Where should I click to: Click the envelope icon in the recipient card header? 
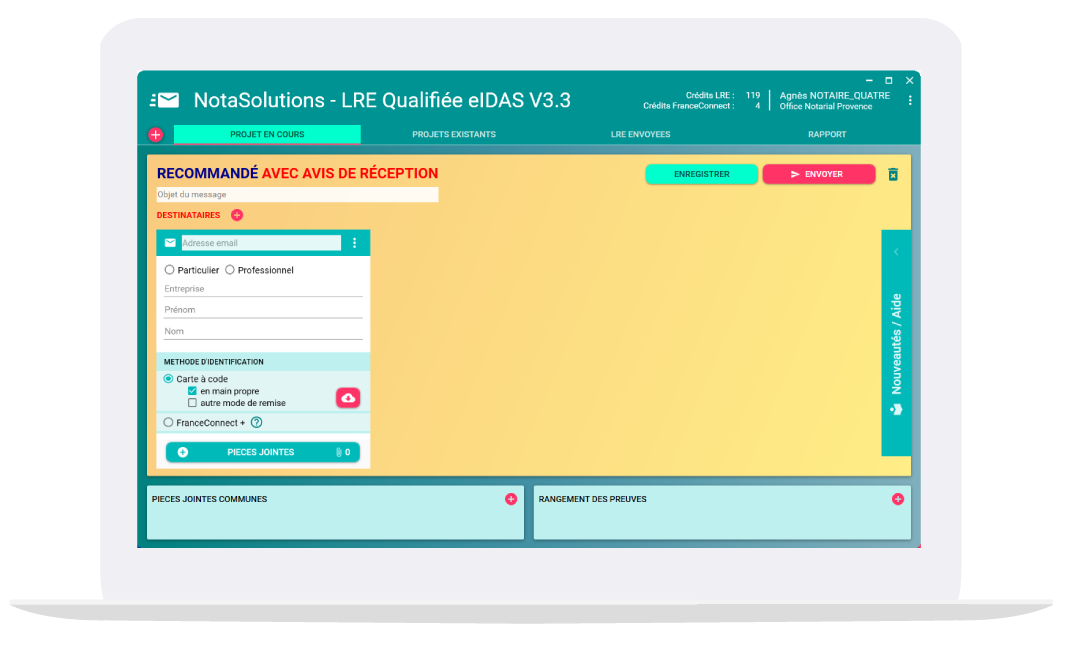point(170,243)
